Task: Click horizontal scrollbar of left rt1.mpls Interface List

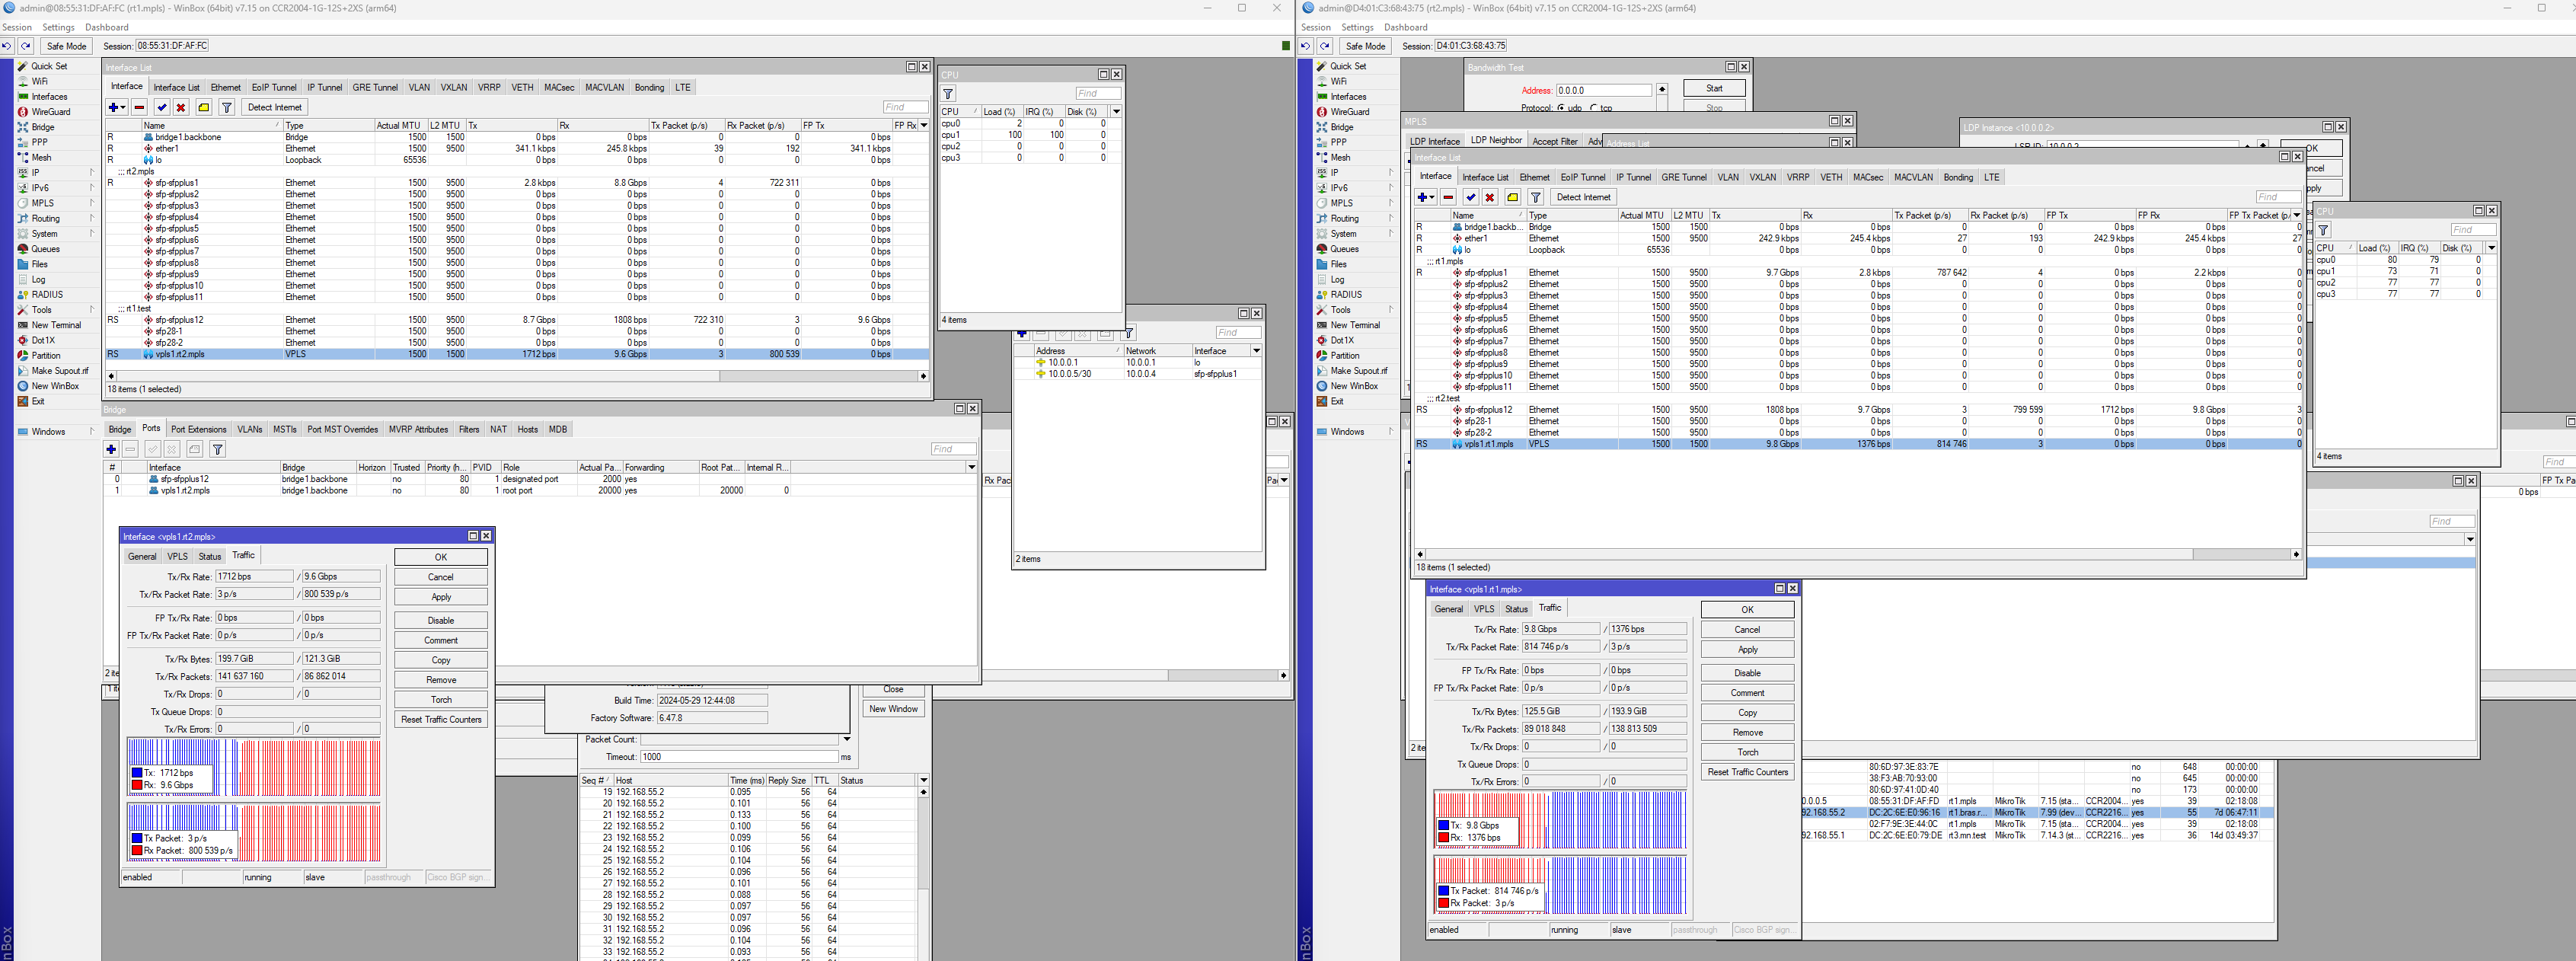Action: point(420,376)
